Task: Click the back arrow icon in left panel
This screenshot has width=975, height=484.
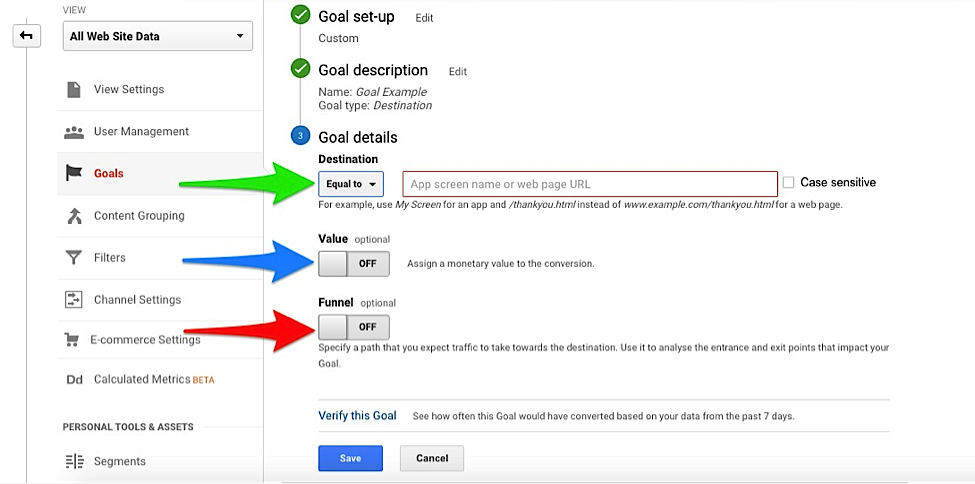Action: (27, 36)
